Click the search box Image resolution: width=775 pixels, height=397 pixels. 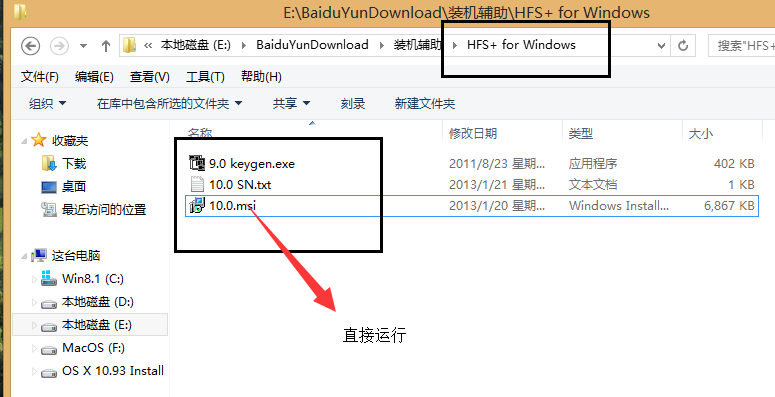[x=741, y=46]
